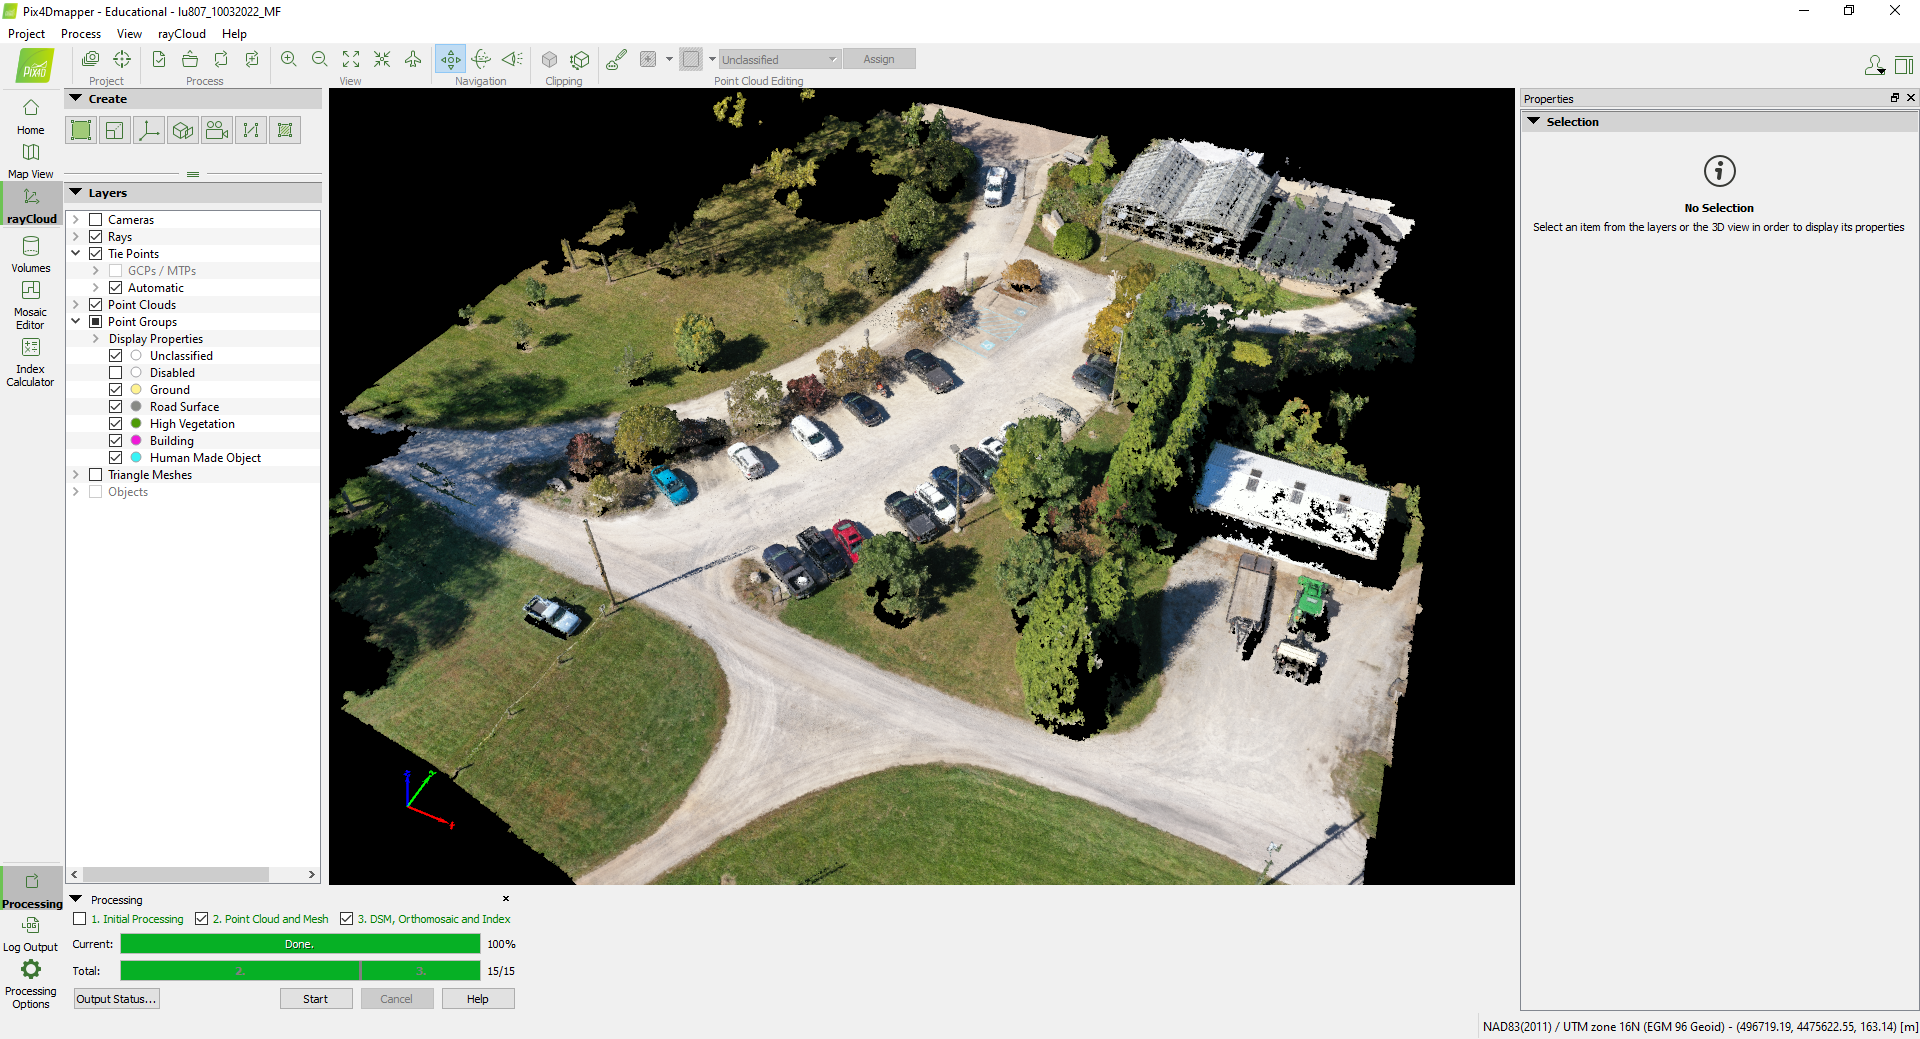Click the Image Properties Editor camera icon

point(91,59)
